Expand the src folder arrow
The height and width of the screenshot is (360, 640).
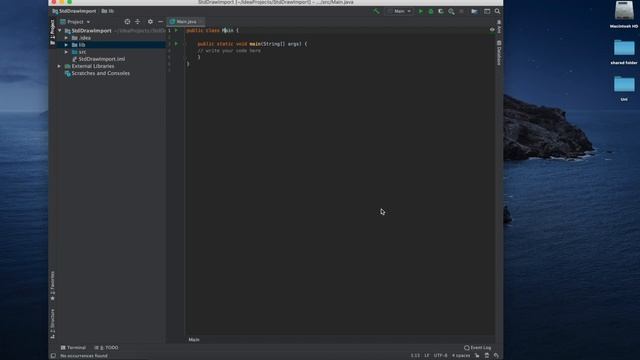coord(66,52)
